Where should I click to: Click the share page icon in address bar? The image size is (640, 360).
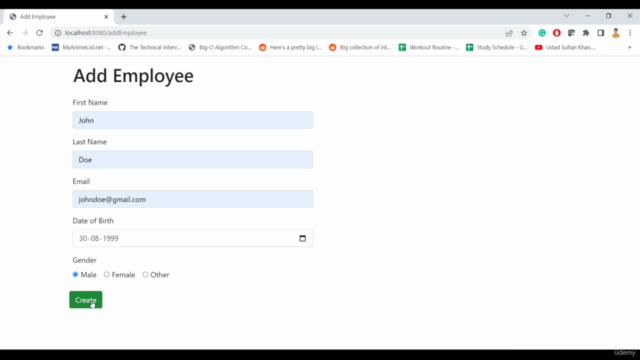click(509, 33)
